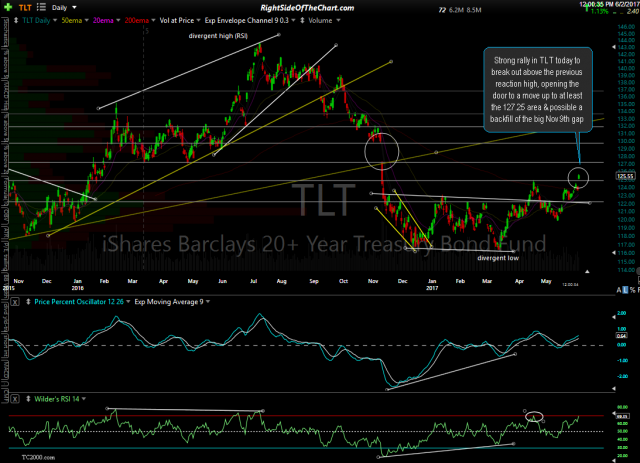The width and height of the screenshot is (640, 463).
Task: Click the 'divergent low' annotation
Action: pyautogui.click(x=498, y=258)
